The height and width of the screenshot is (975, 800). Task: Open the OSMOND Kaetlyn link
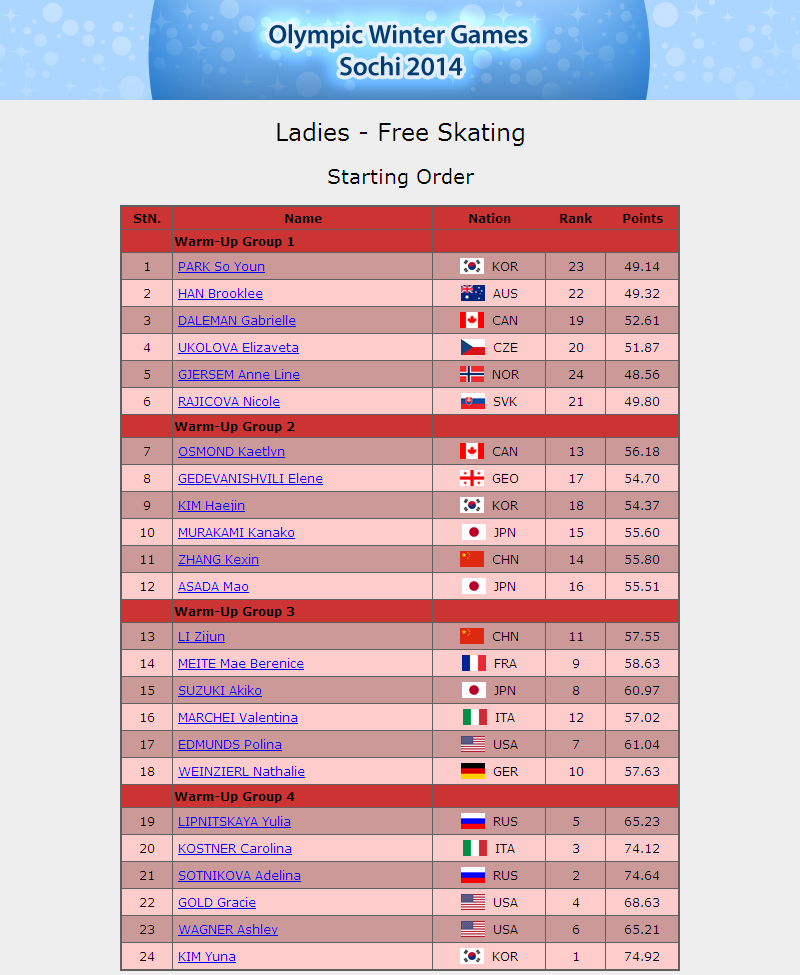coord(231,451)
